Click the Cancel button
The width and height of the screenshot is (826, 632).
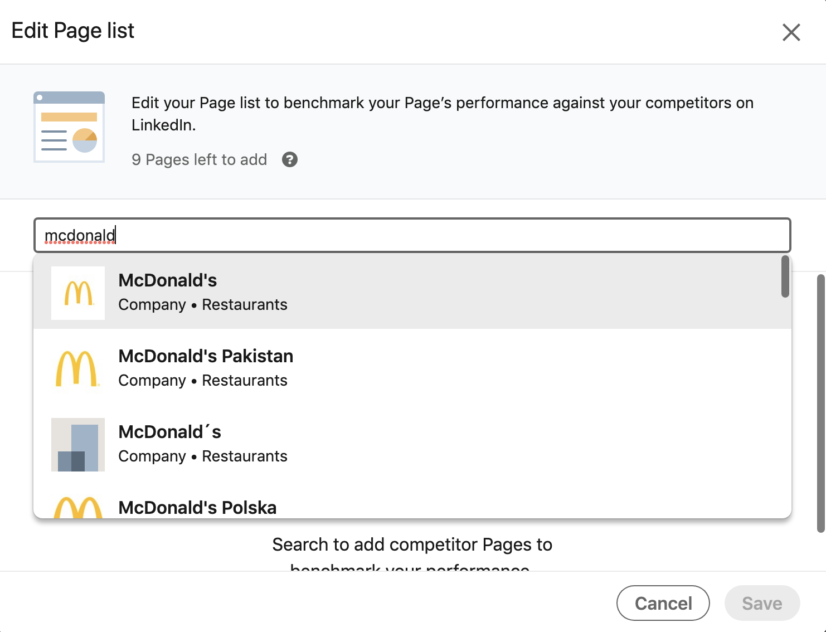(x=663, y=603)
